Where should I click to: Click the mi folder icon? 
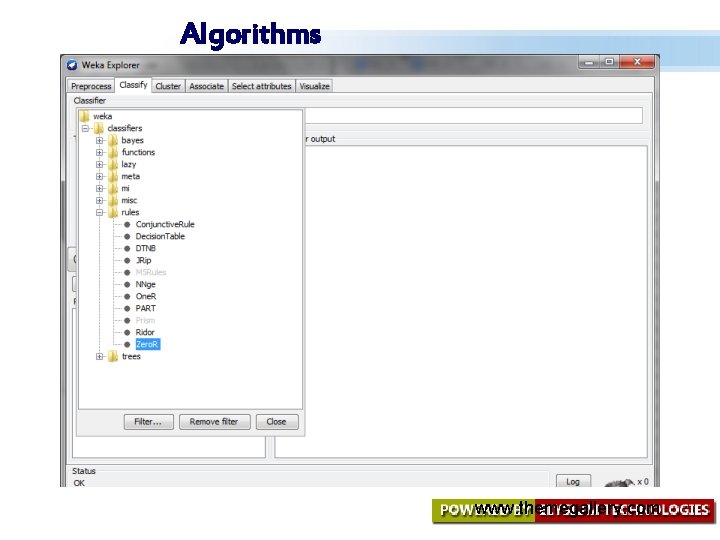click(x=113, y=188)
